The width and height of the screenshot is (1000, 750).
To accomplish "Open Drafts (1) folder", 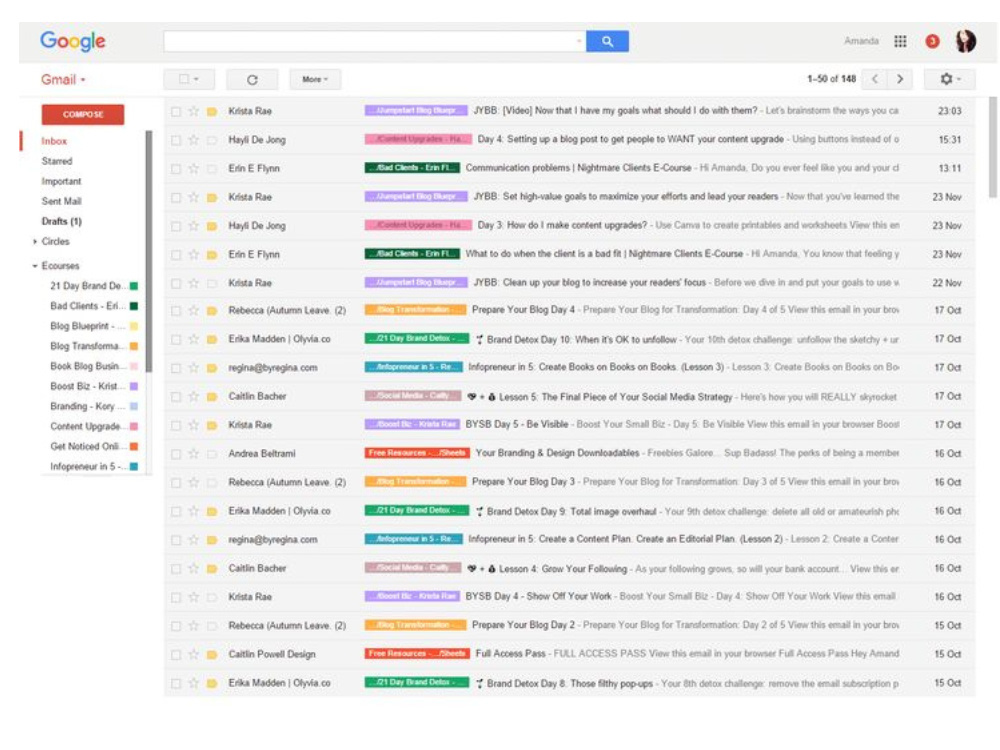I will pyautogui.click(x=61, y=221).
